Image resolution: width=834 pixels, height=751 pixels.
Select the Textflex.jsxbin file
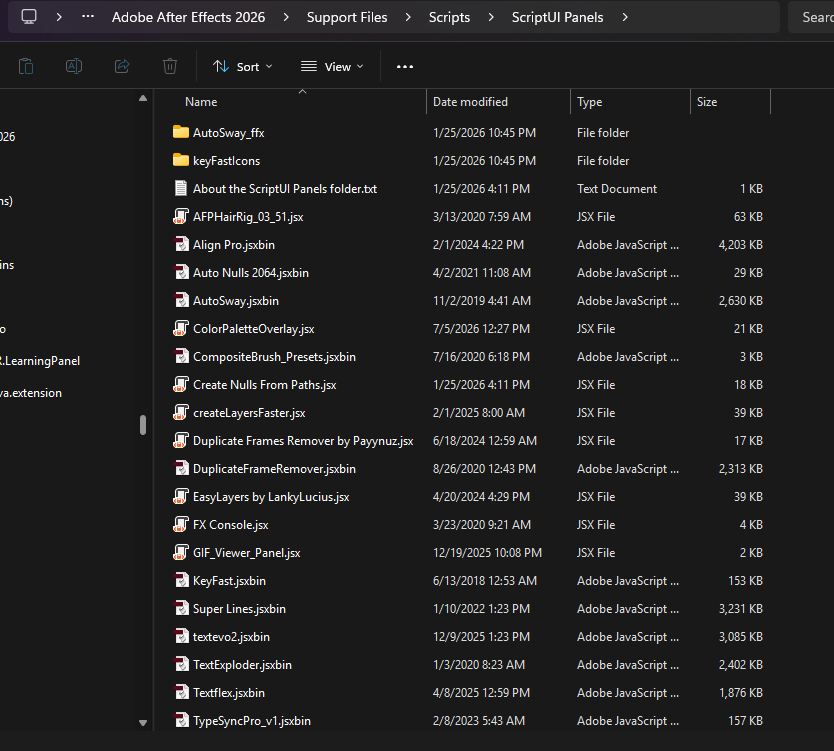point(229,692)
